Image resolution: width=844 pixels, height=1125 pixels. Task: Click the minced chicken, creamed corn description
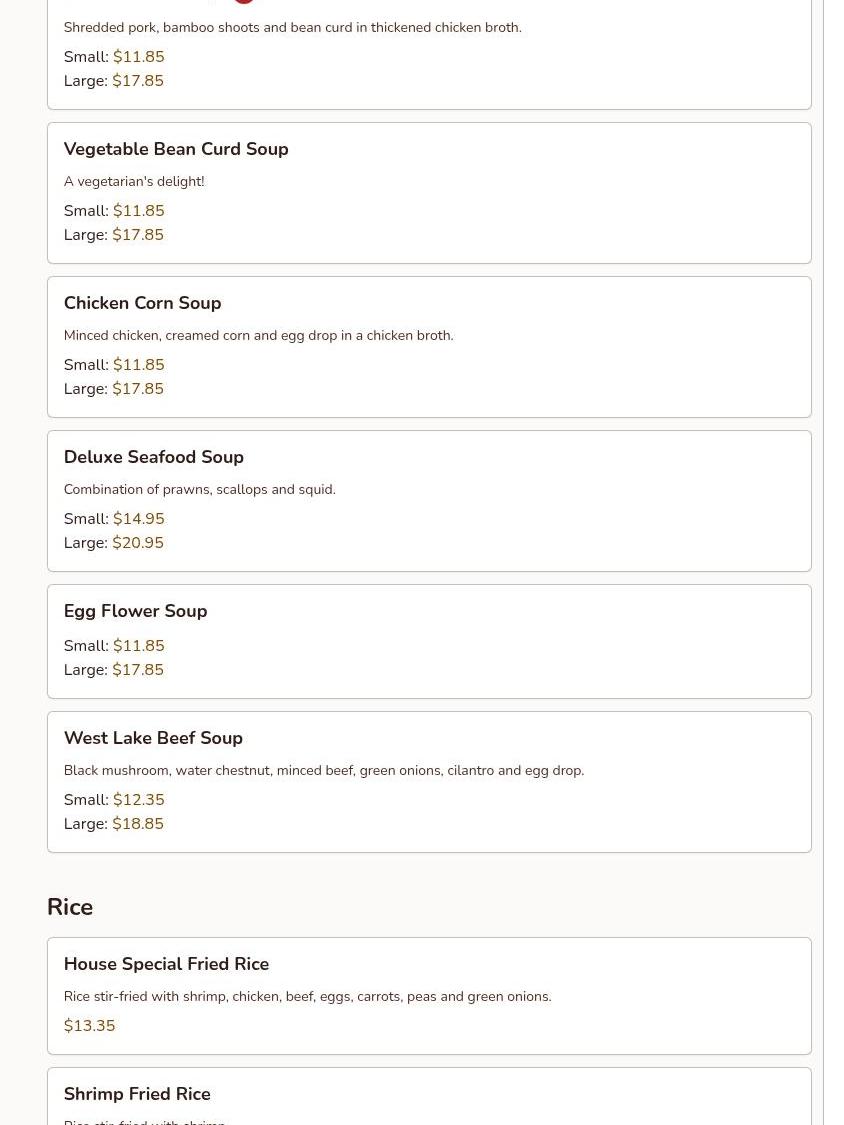(x=258, y=335)
